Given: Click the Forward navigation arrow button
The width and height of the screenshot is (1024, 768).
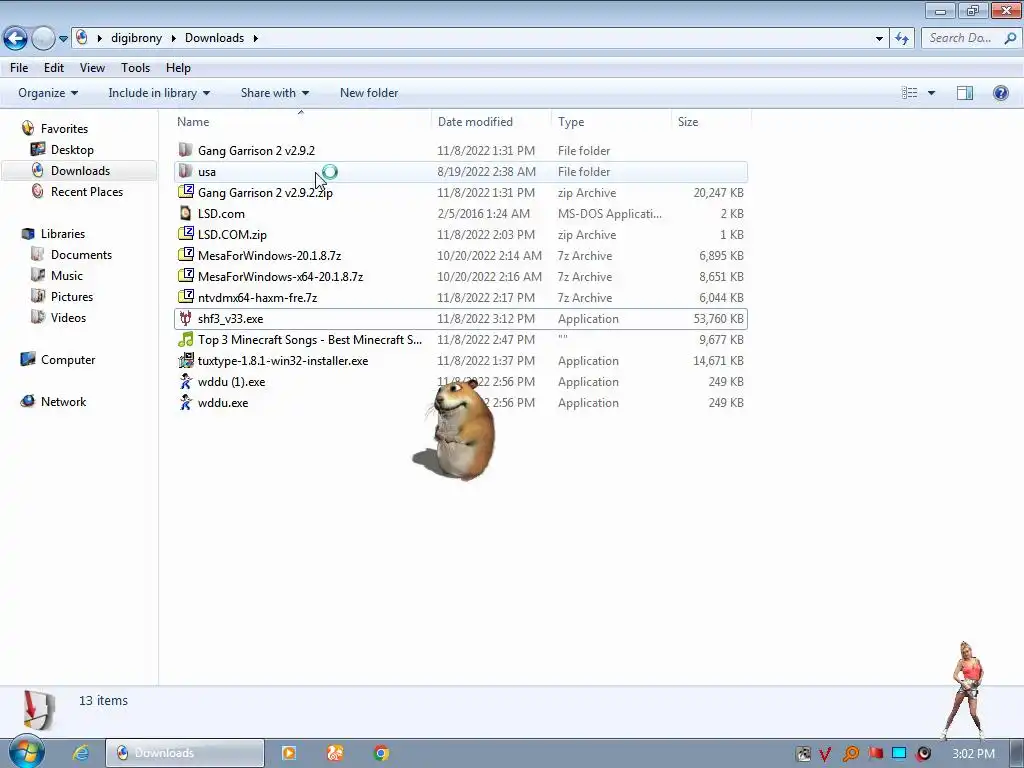Looking at the screenshot, I should (x=43, y=39).
